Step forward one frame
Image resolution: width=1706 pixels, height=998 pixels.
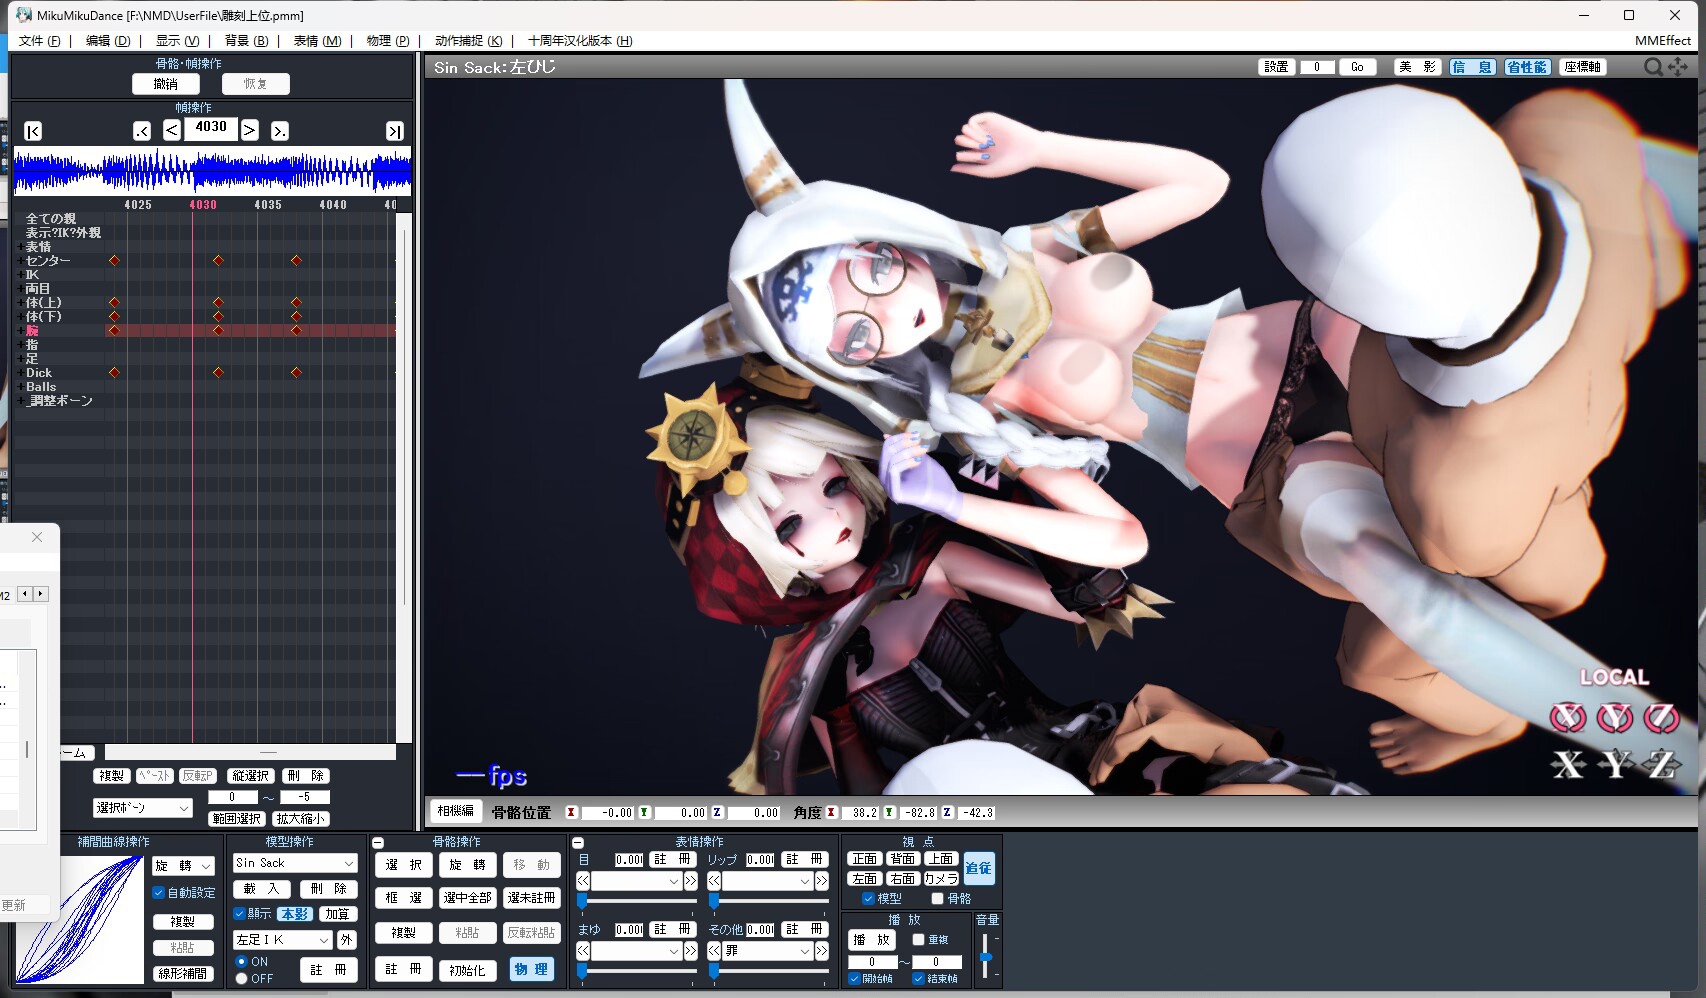250,130
